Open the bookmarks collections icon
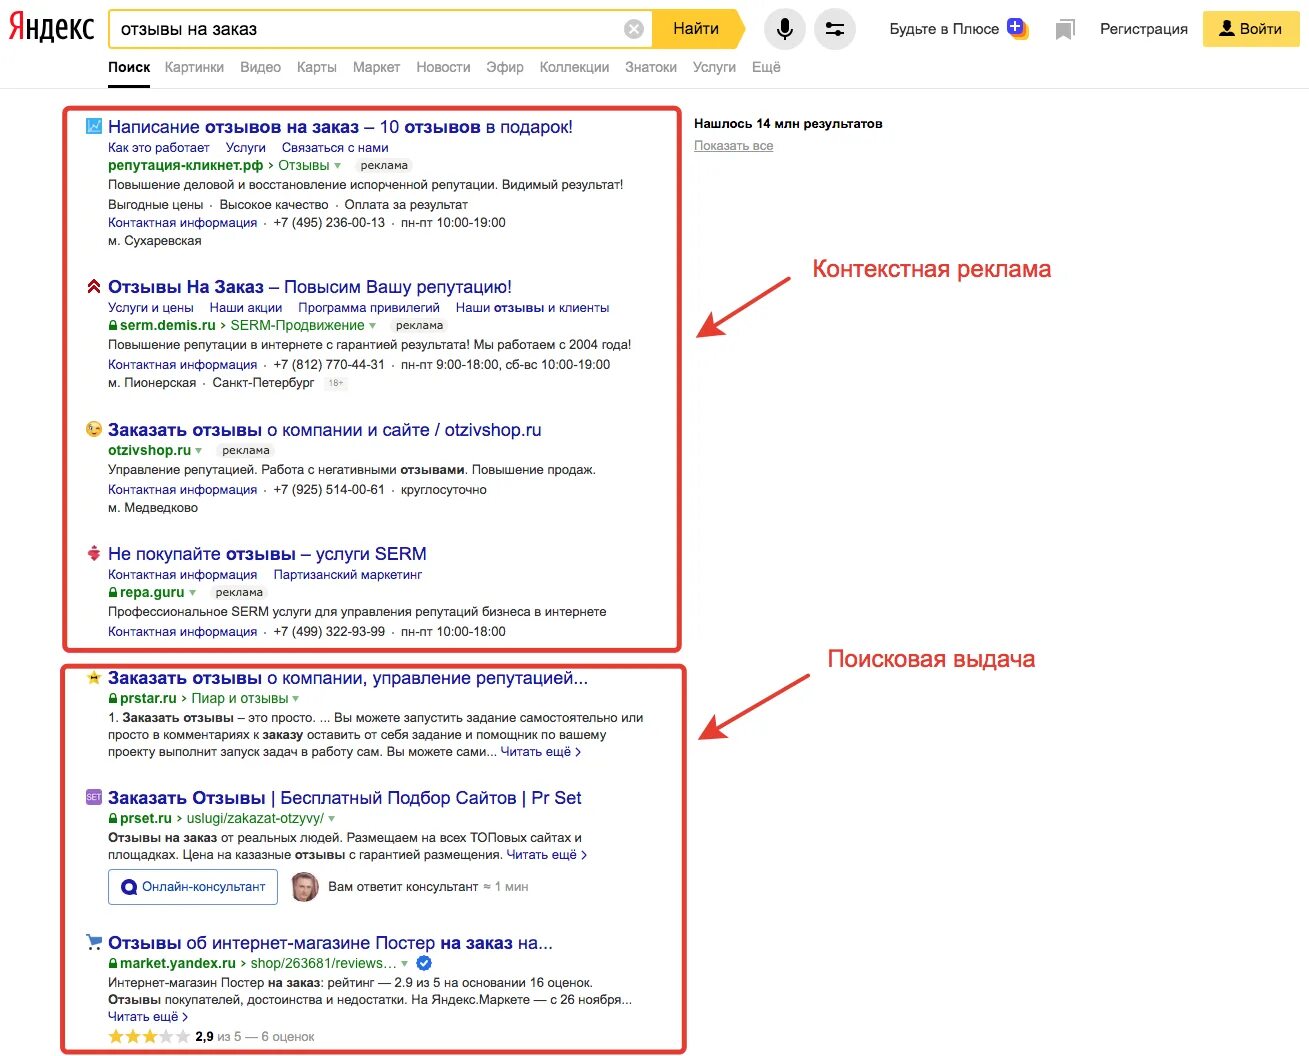1309x1056 pixels. tap(1065, 30)
